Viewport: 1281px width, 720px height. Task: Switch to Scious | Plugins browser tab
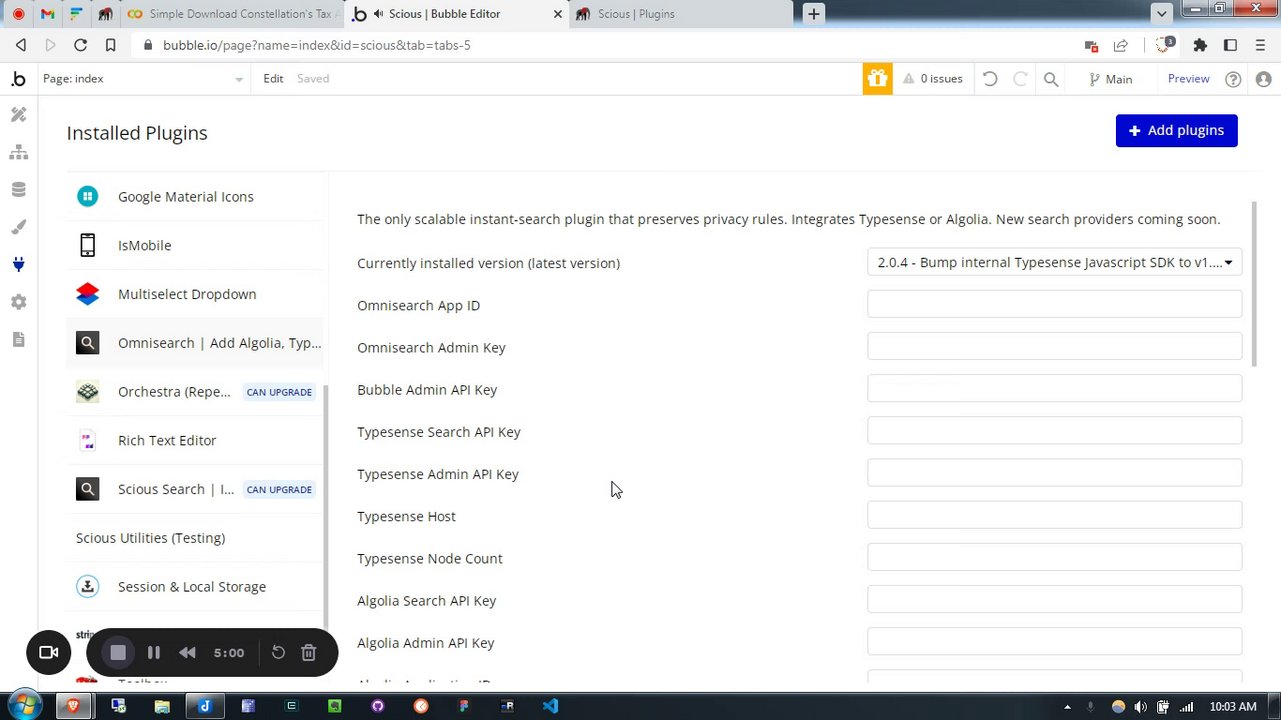(x=682, y=14)
